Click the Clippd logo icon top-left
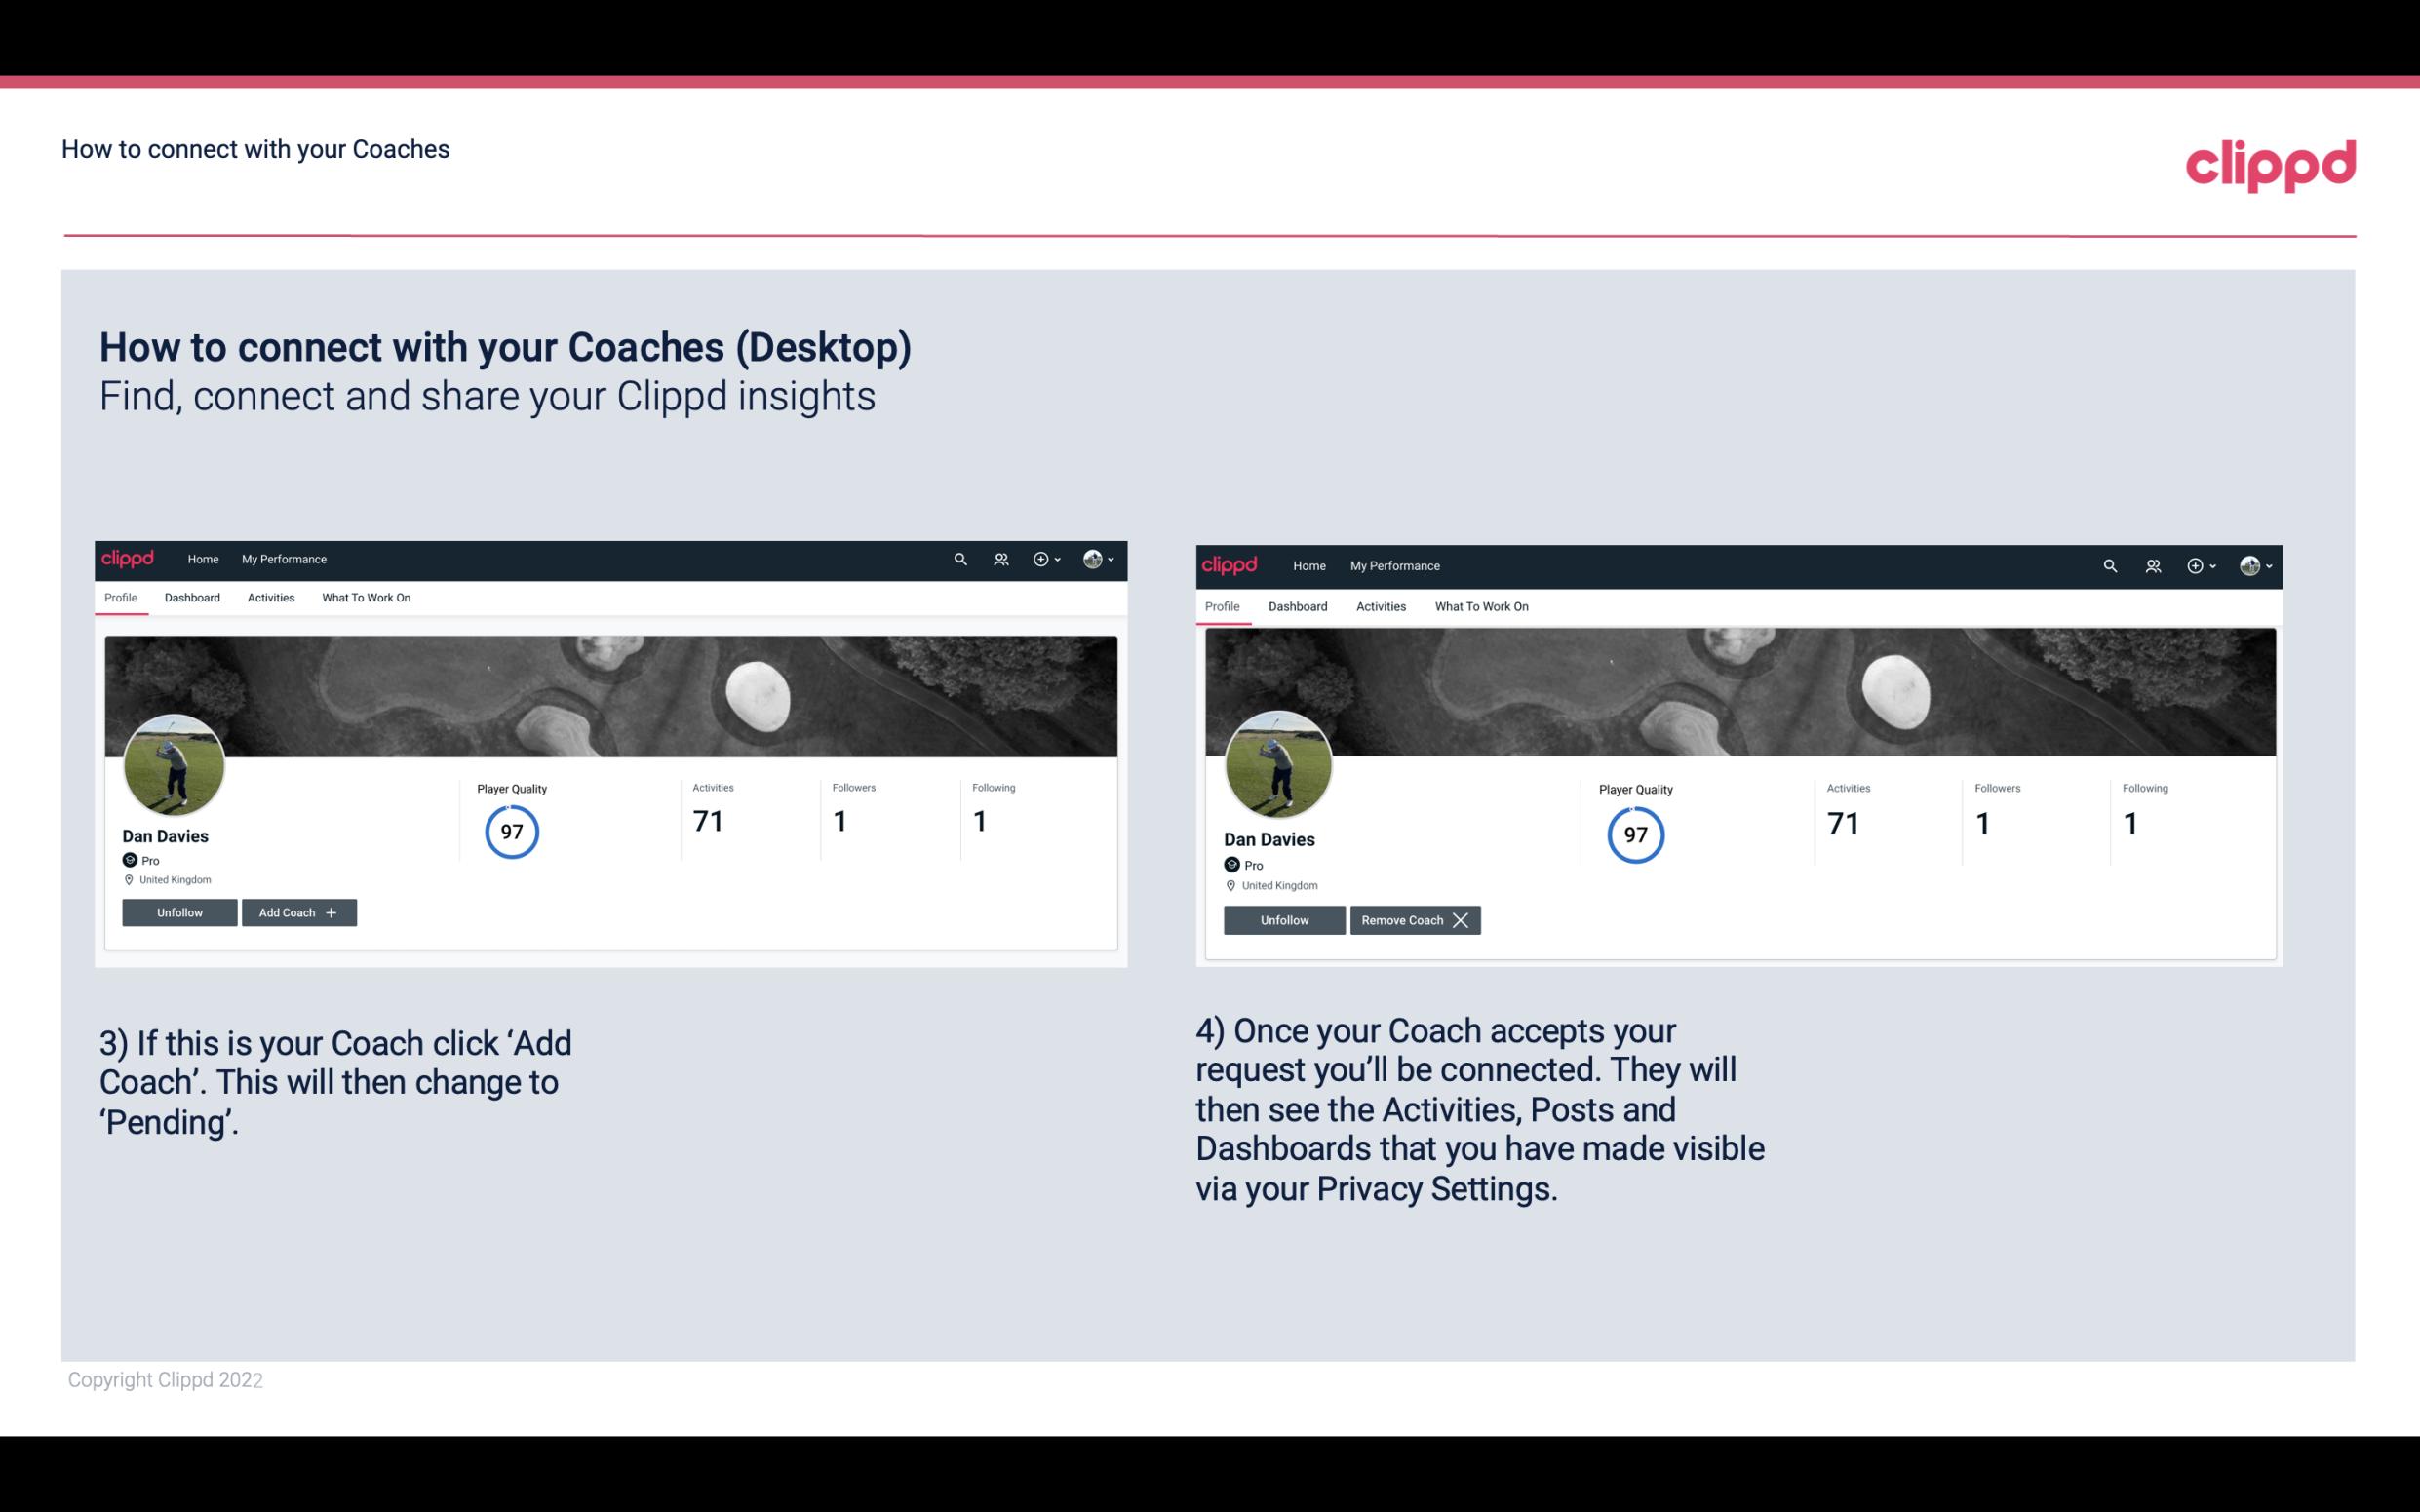Viewport: 2420px width, 1512px height. click(131, 560)
